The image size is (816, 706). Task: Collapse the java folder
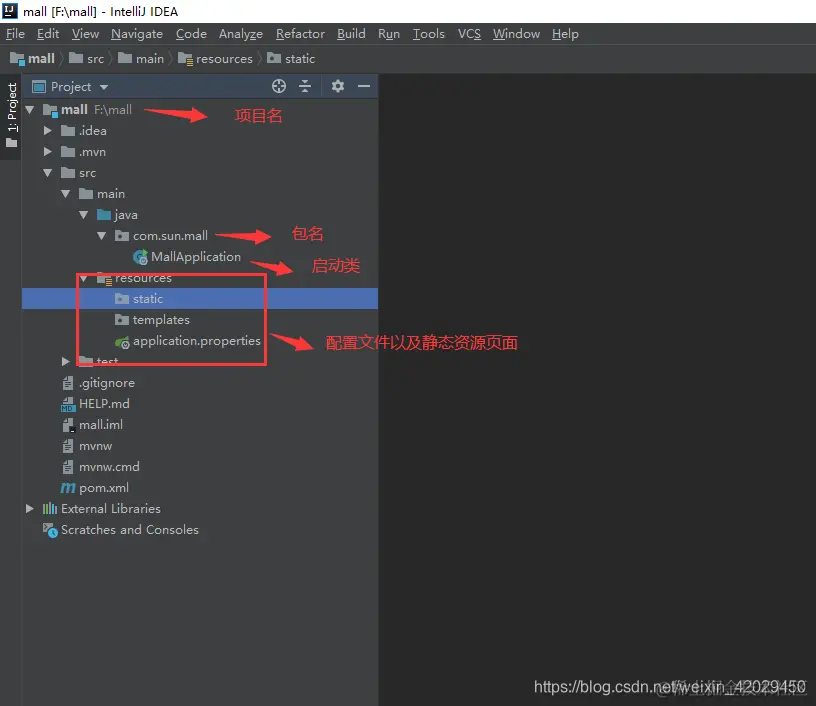click(83, 214)
